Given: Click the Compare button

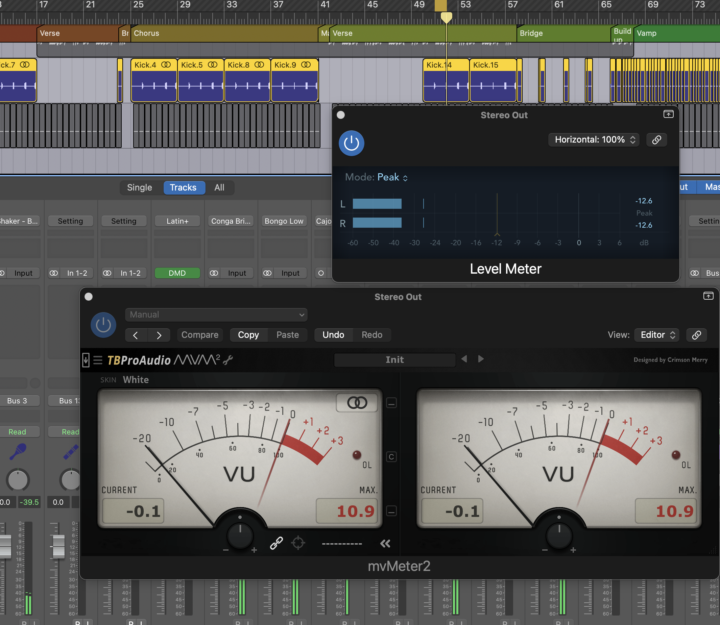Looking at the screenshot, I should [x=200, y=335].
